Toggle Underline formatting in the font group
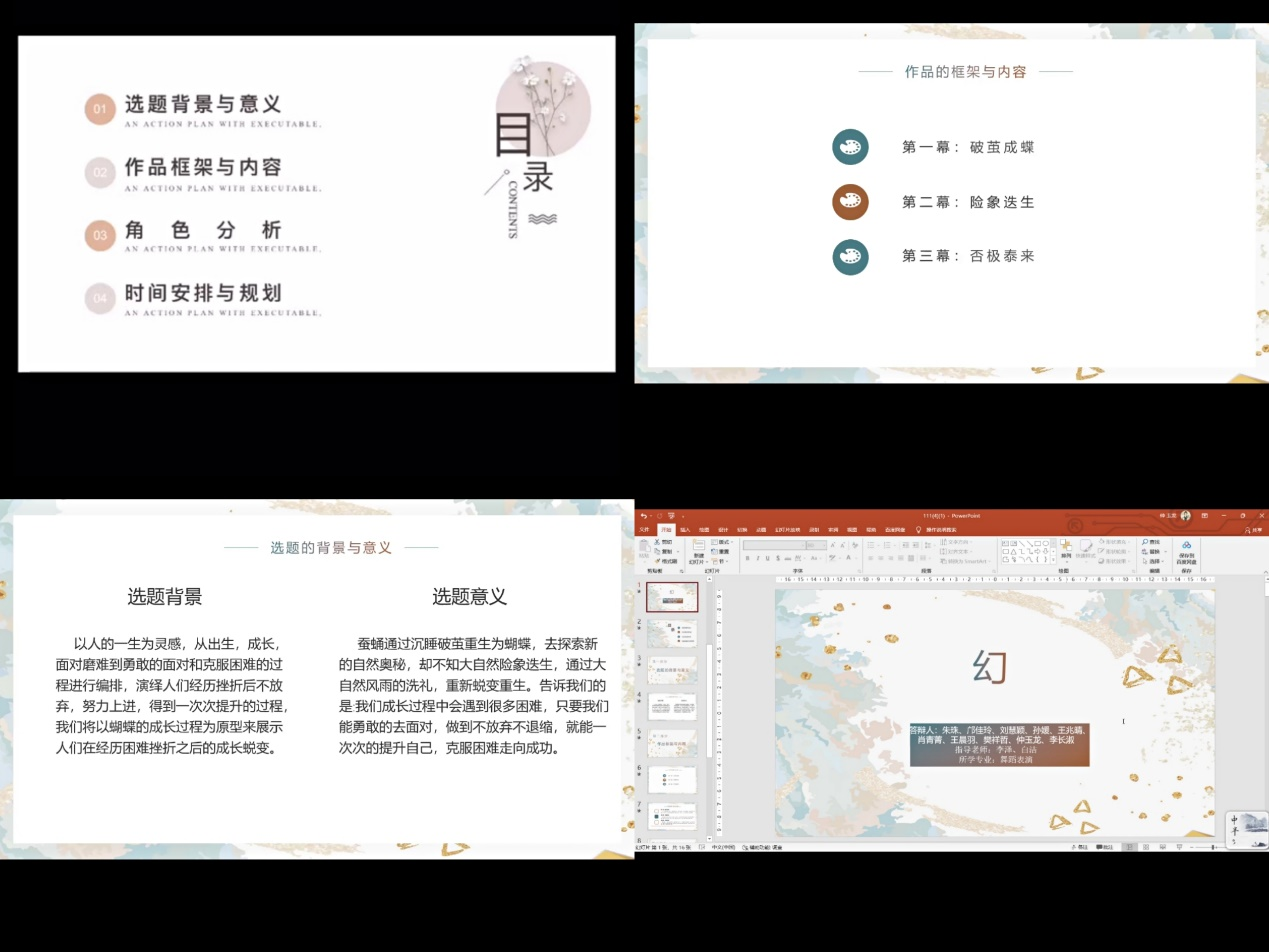The height and width of the screenshot is (952, 1269). click(766, 558)
